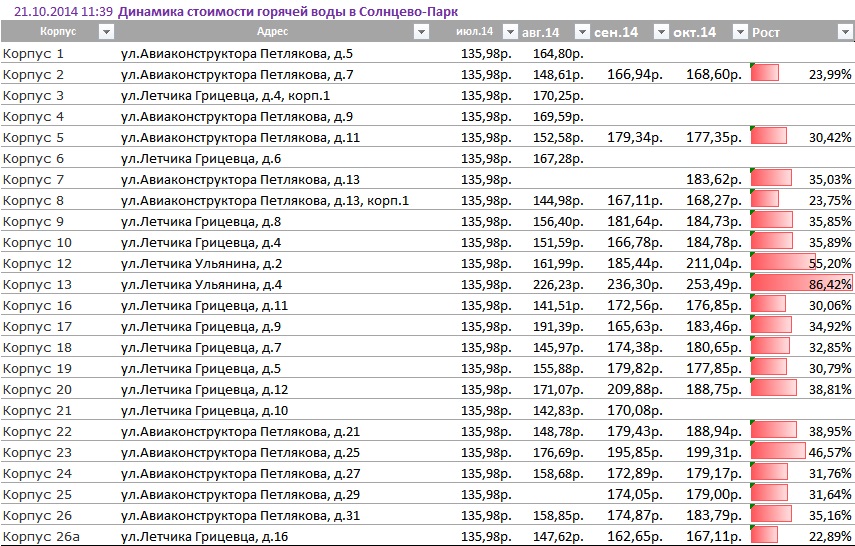The width and height of the screenshot is (855, 546).
Task: Select the 'Корпус 21' cell
Action: (37, 410)
